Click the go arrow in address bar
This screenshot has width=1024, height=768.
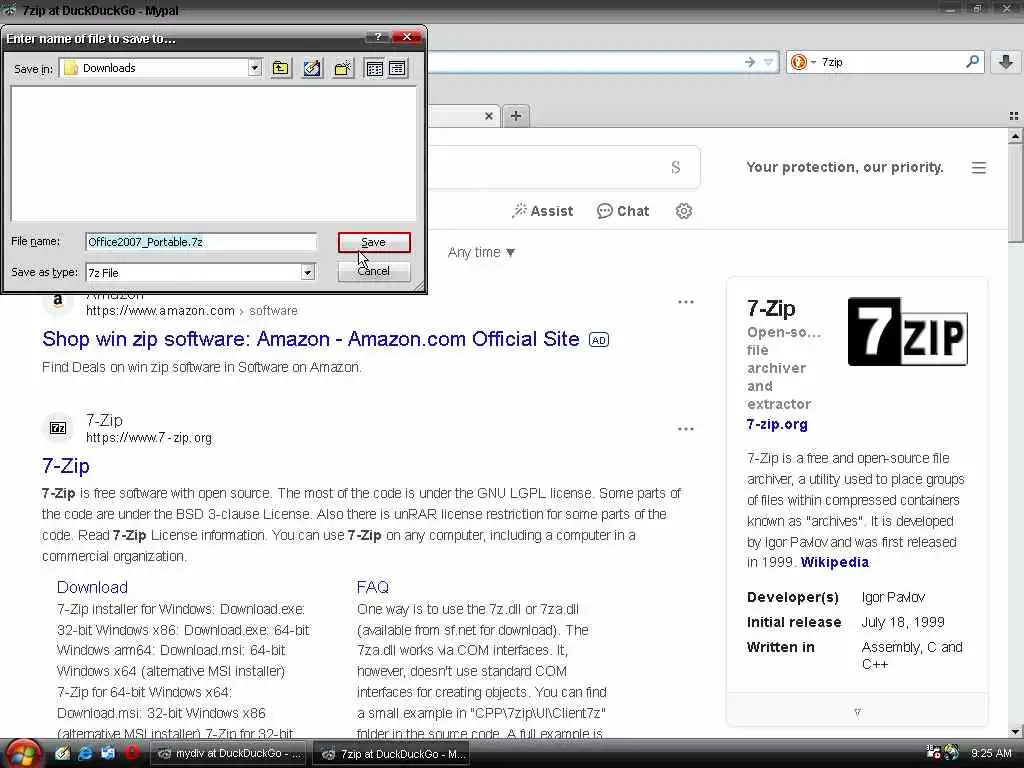pyautogui.click(x=750, y=62)
